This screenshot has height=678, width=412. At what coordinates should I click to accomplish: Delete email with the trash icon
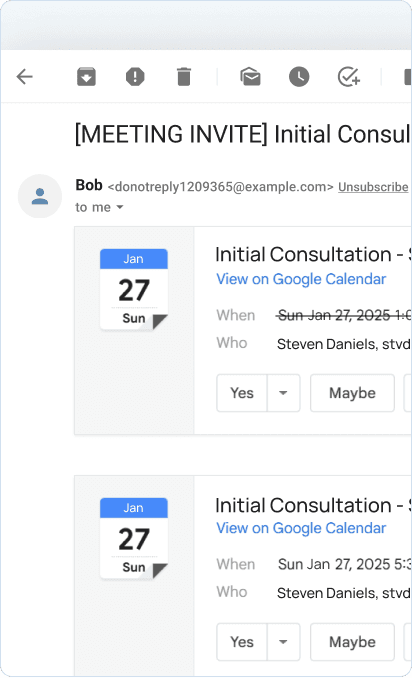[x=184, y=77]
